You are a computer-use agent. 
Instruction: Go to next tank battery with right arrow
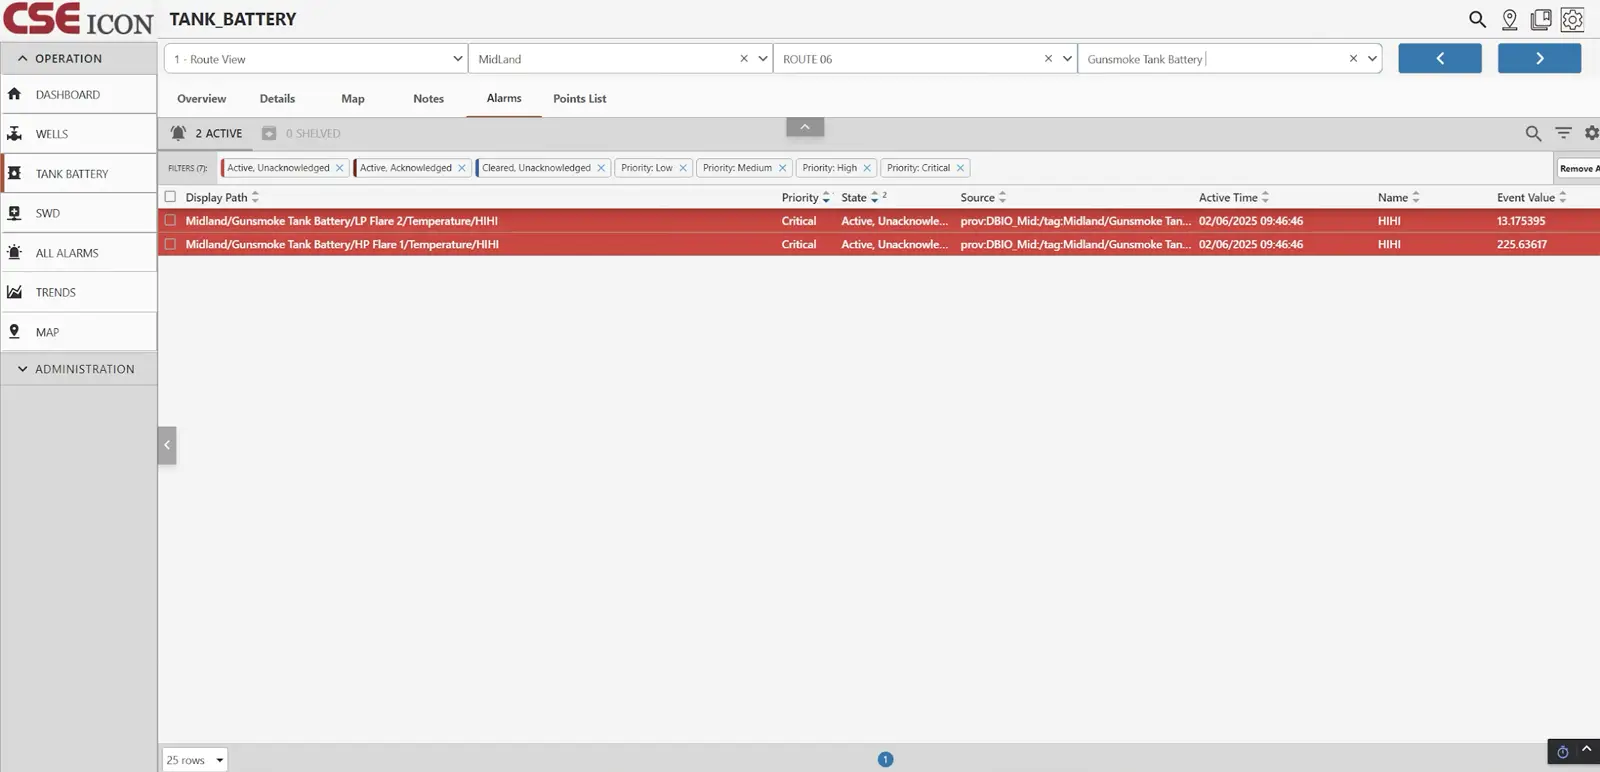pyautogui.click(x=1539, y=59)
